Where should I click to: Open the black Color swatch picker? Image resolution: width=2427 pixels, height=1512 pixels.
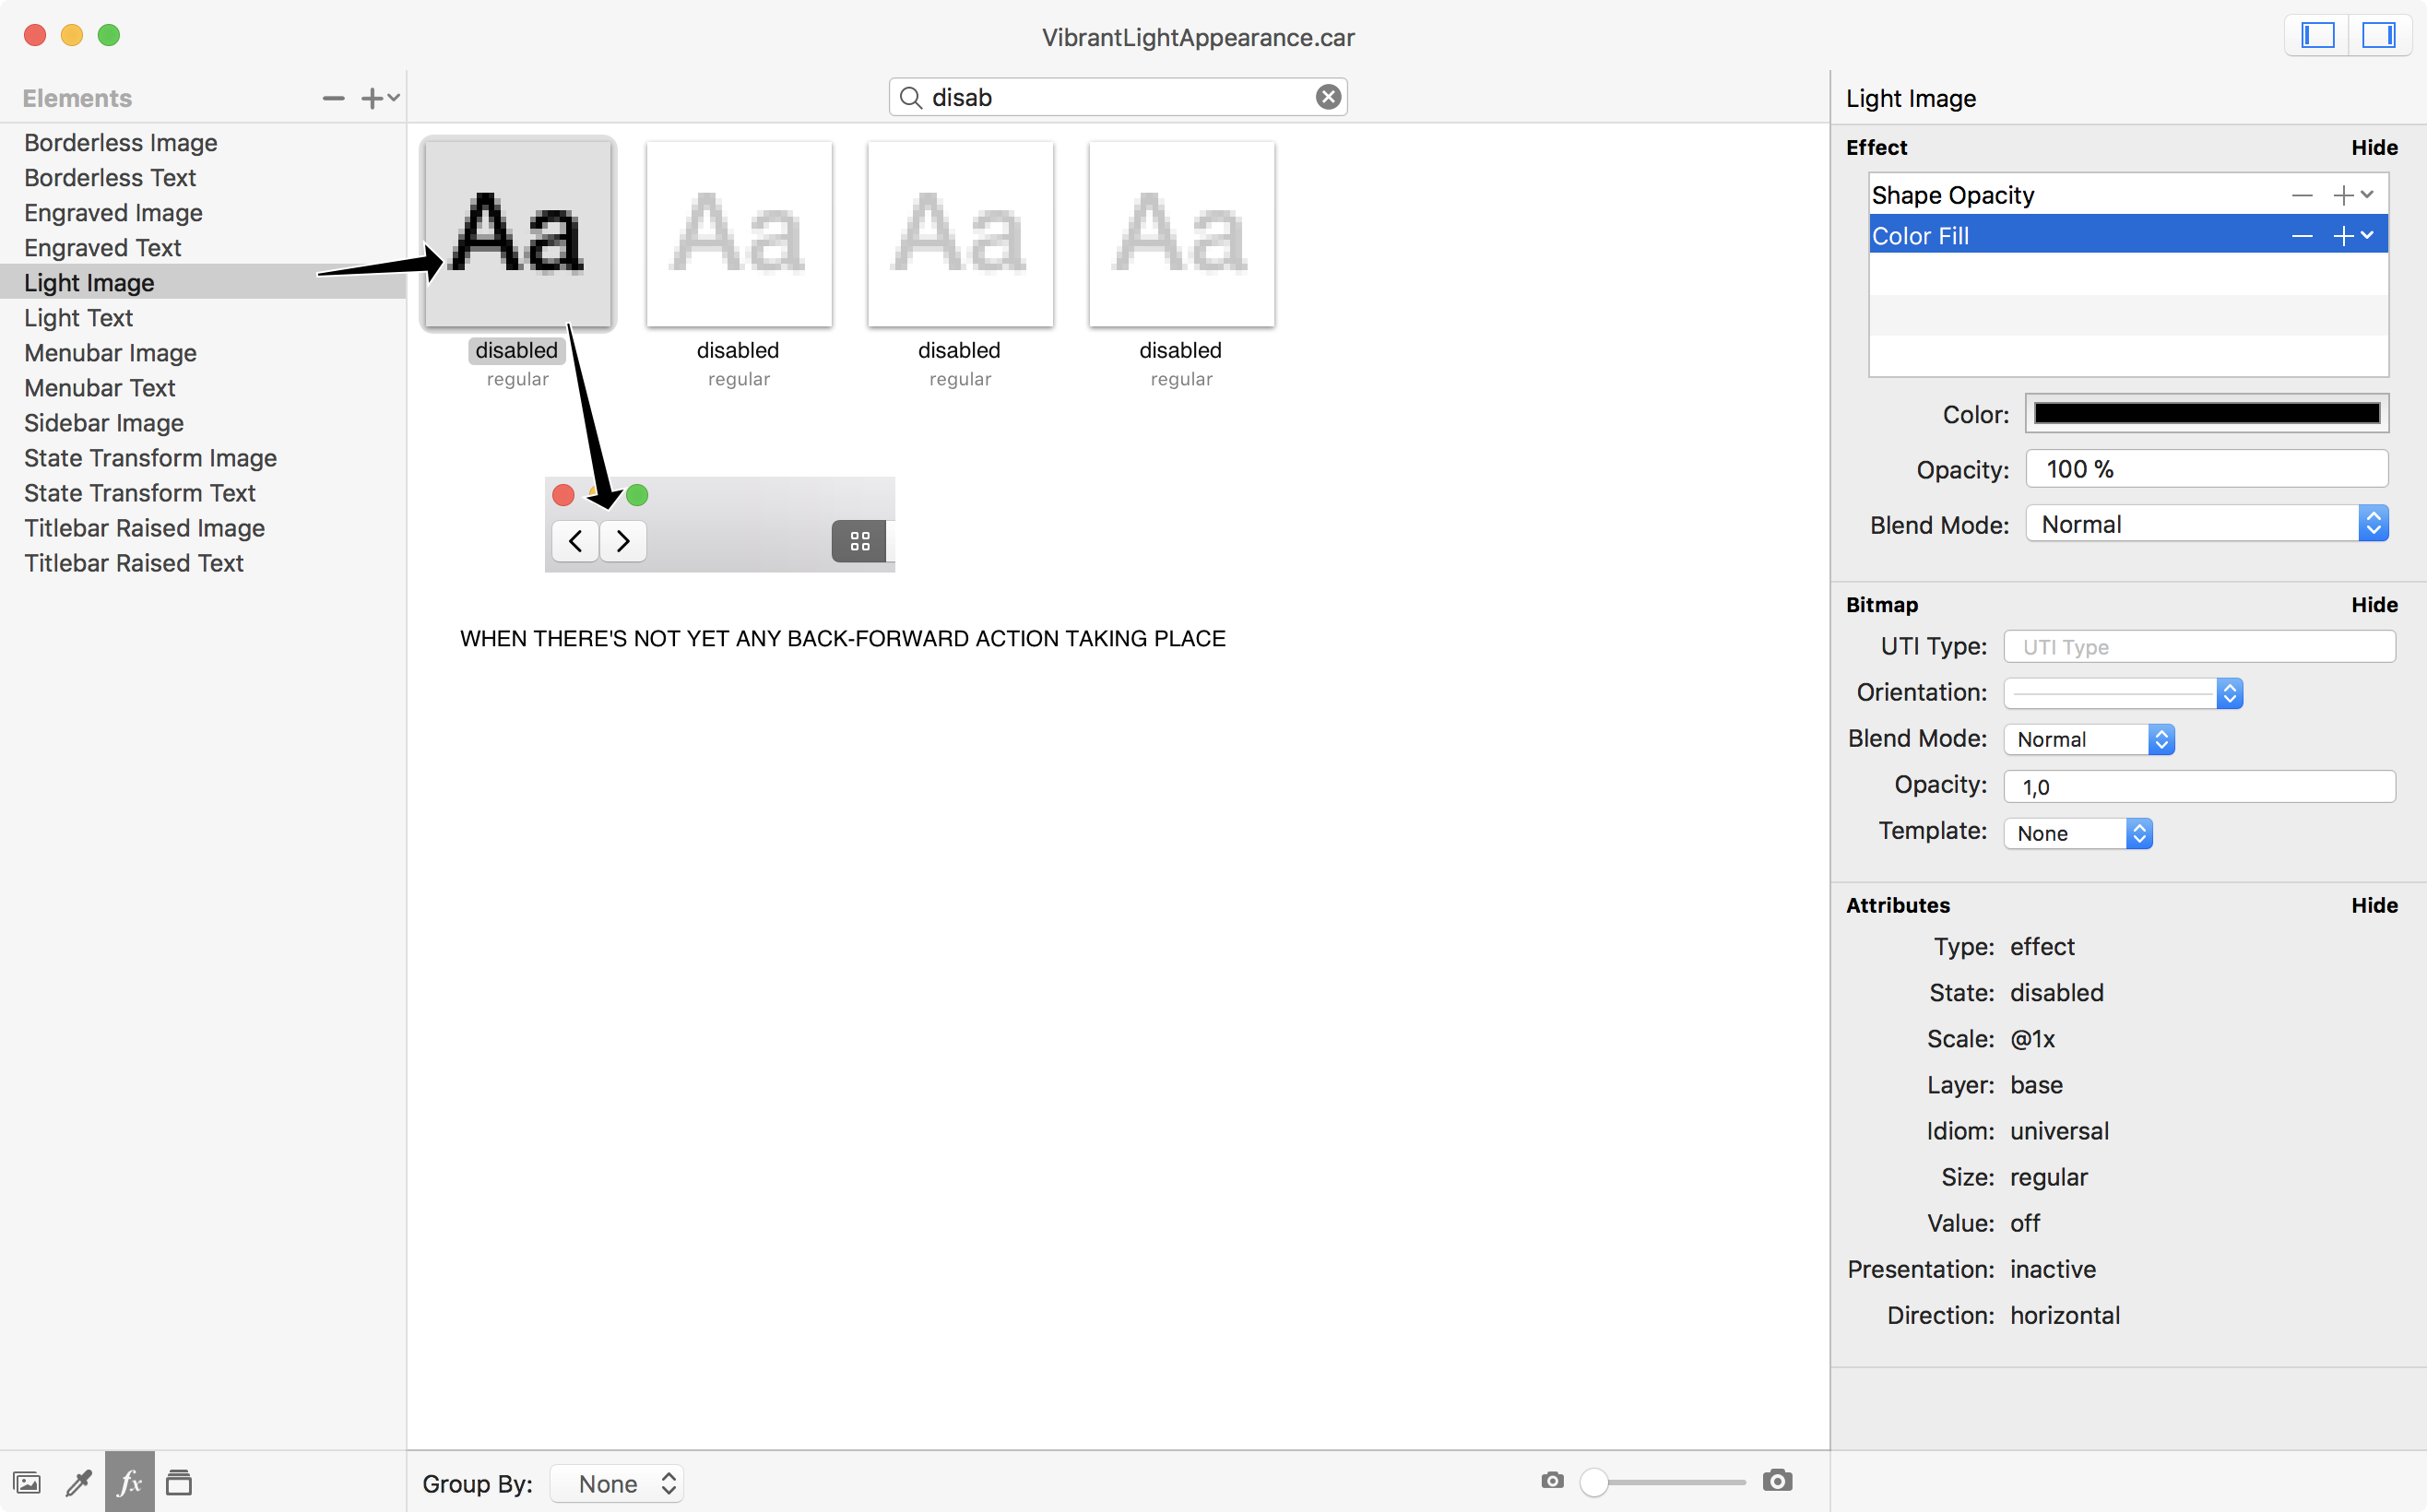pos(2207,413)
